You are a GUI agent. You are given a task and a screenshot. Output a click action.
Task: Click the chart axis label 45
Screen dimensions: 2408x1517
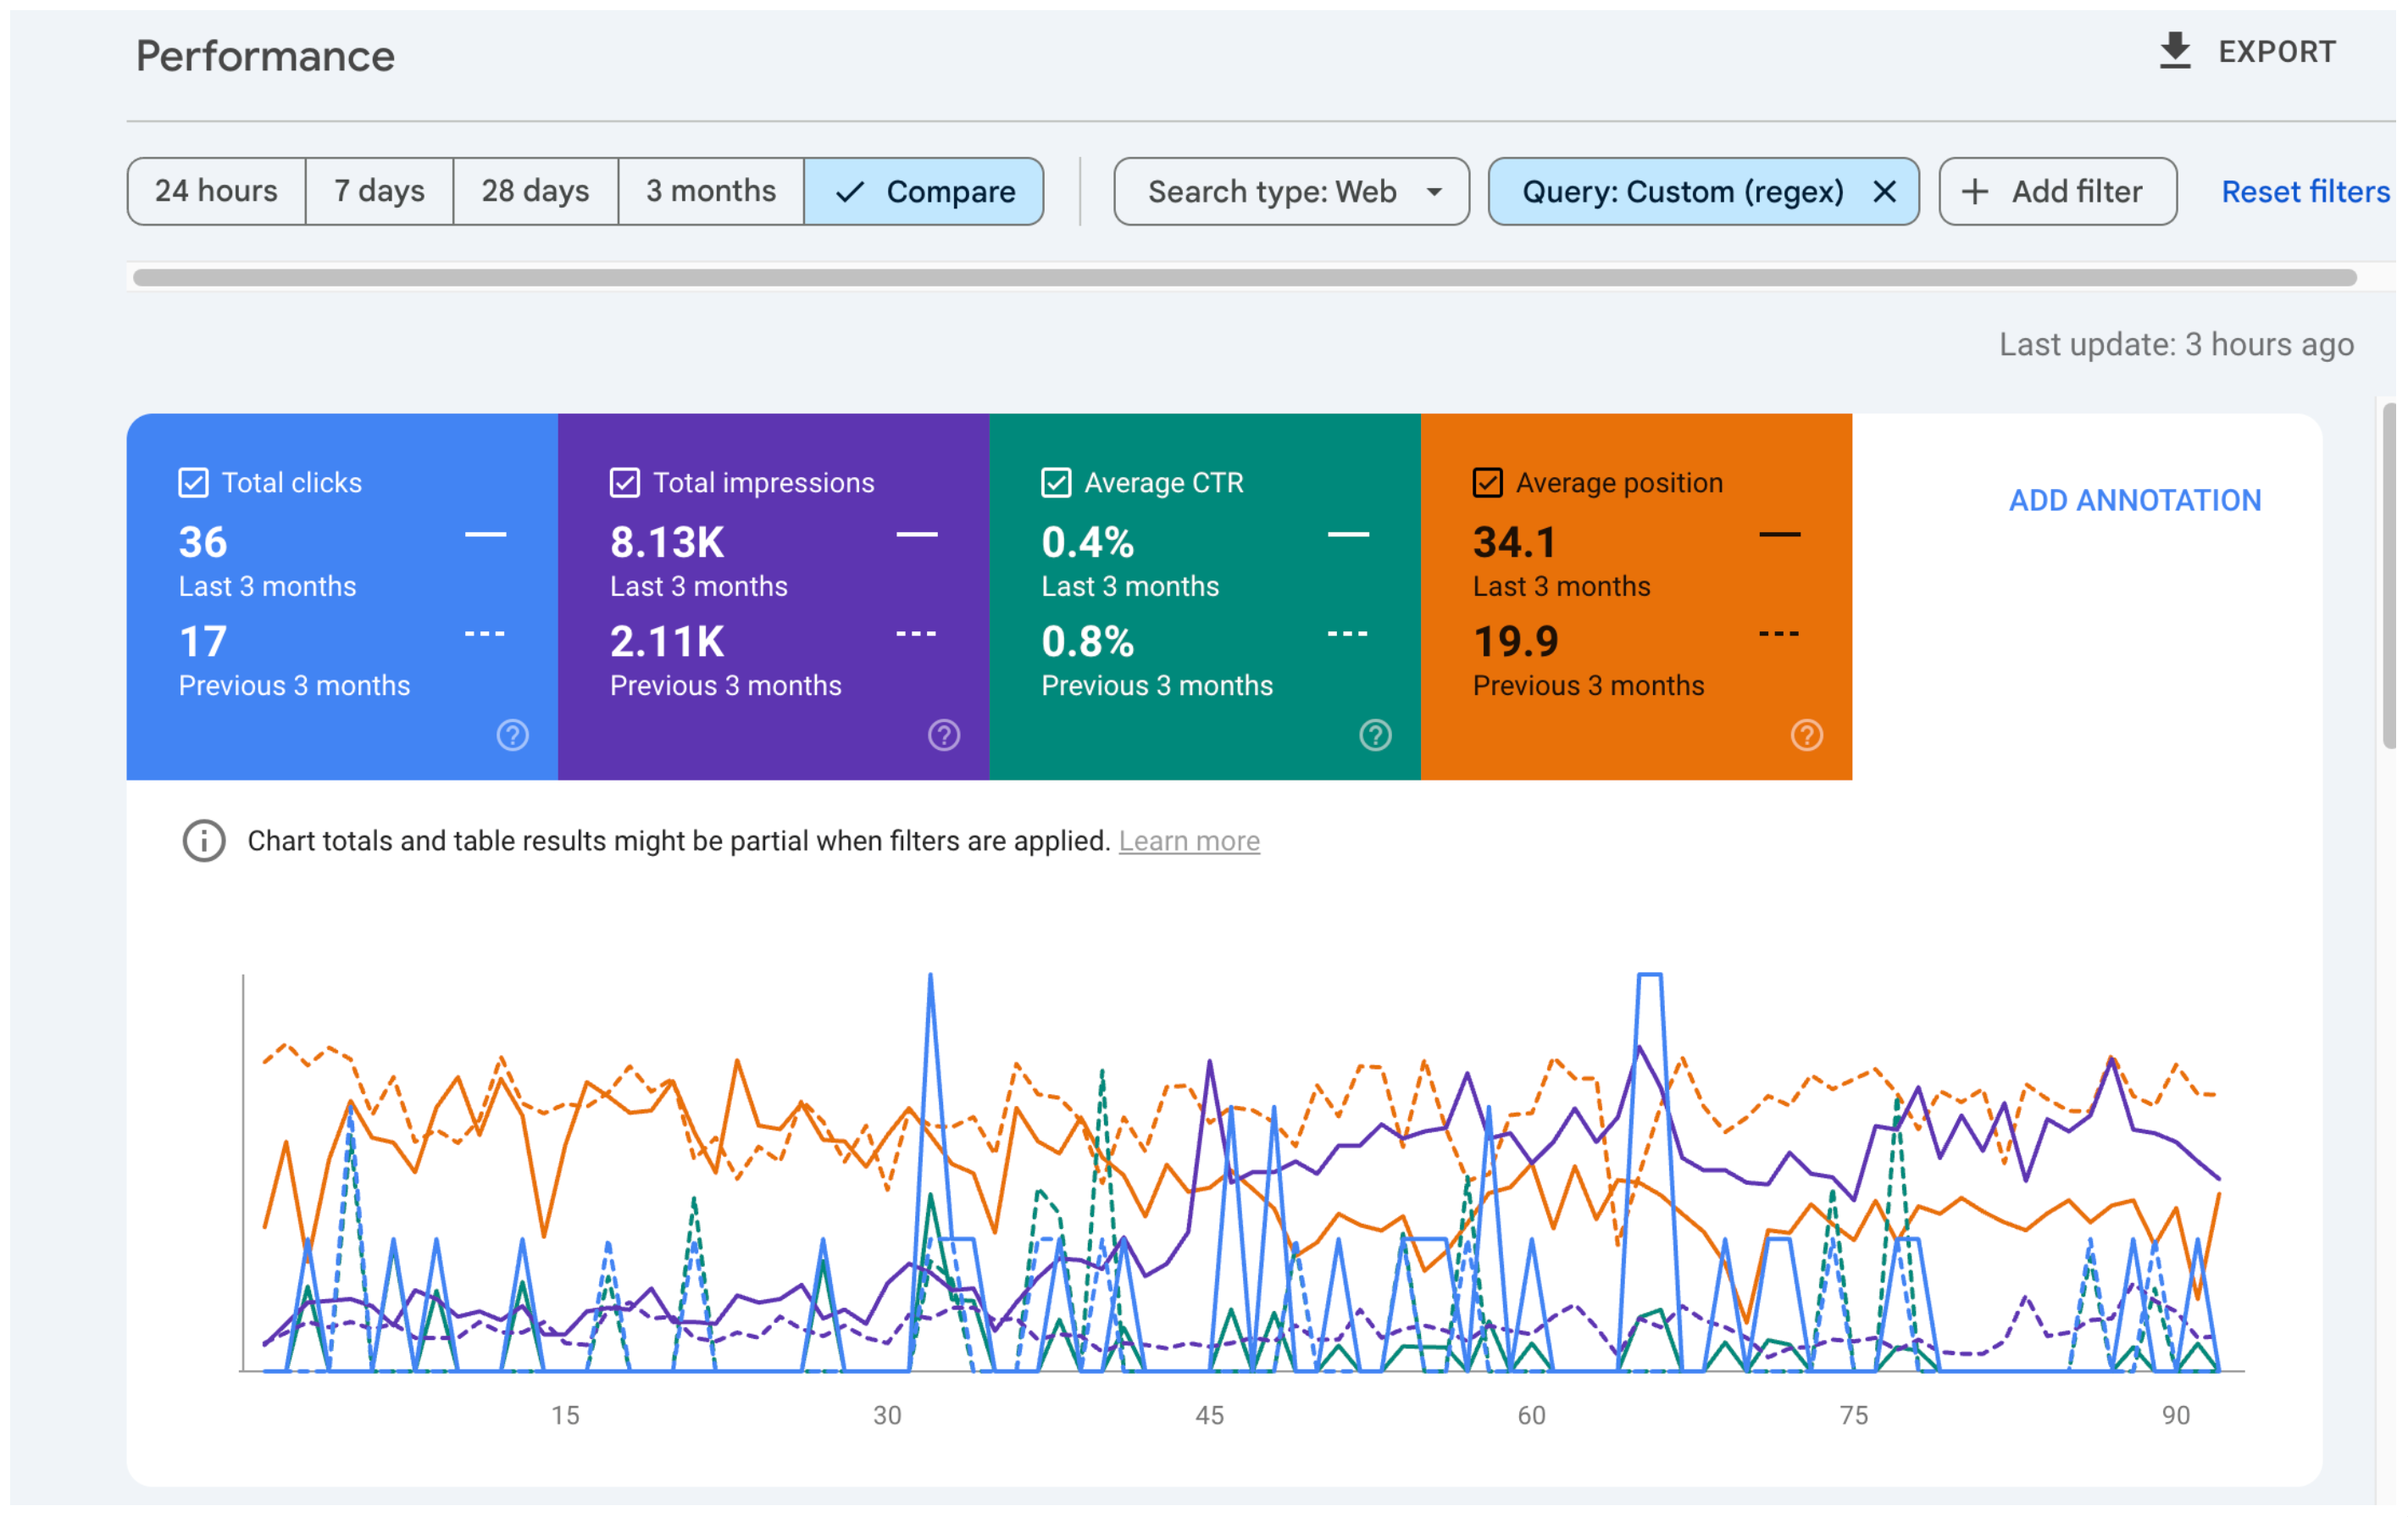click(x=1209, y=1415)
